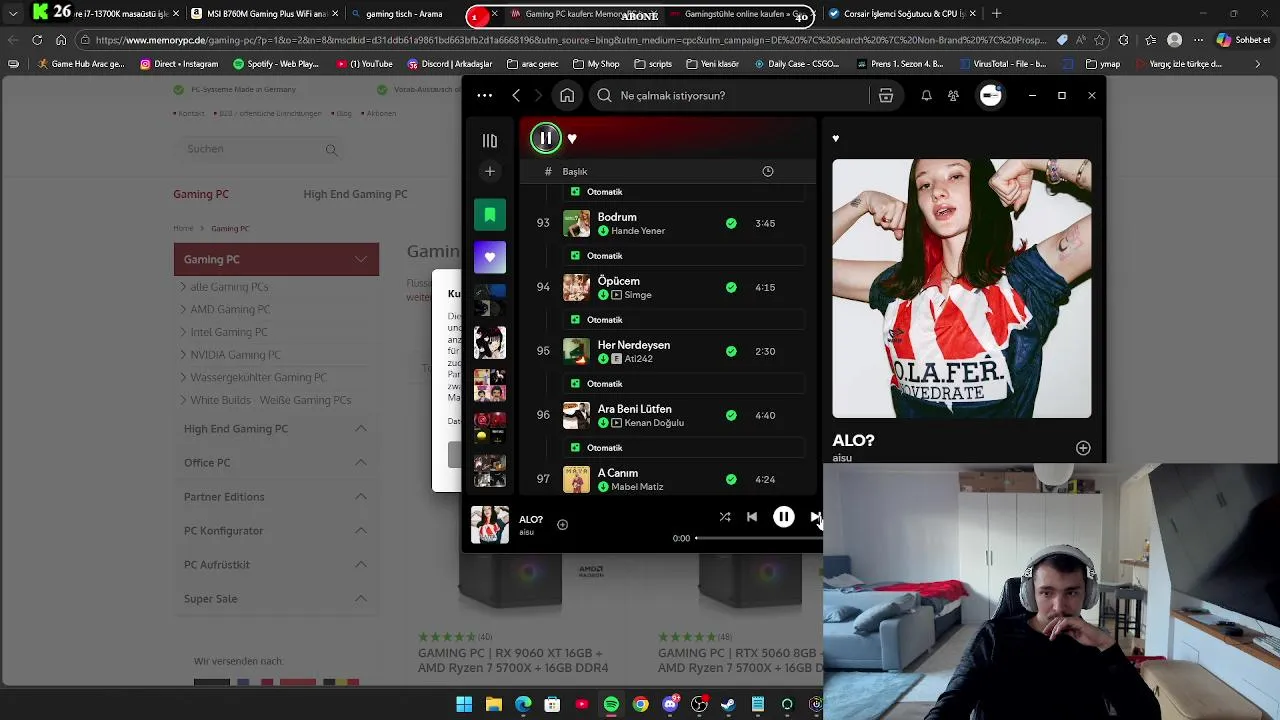Open File Explorer from taskbar

[x=494, y=704]
